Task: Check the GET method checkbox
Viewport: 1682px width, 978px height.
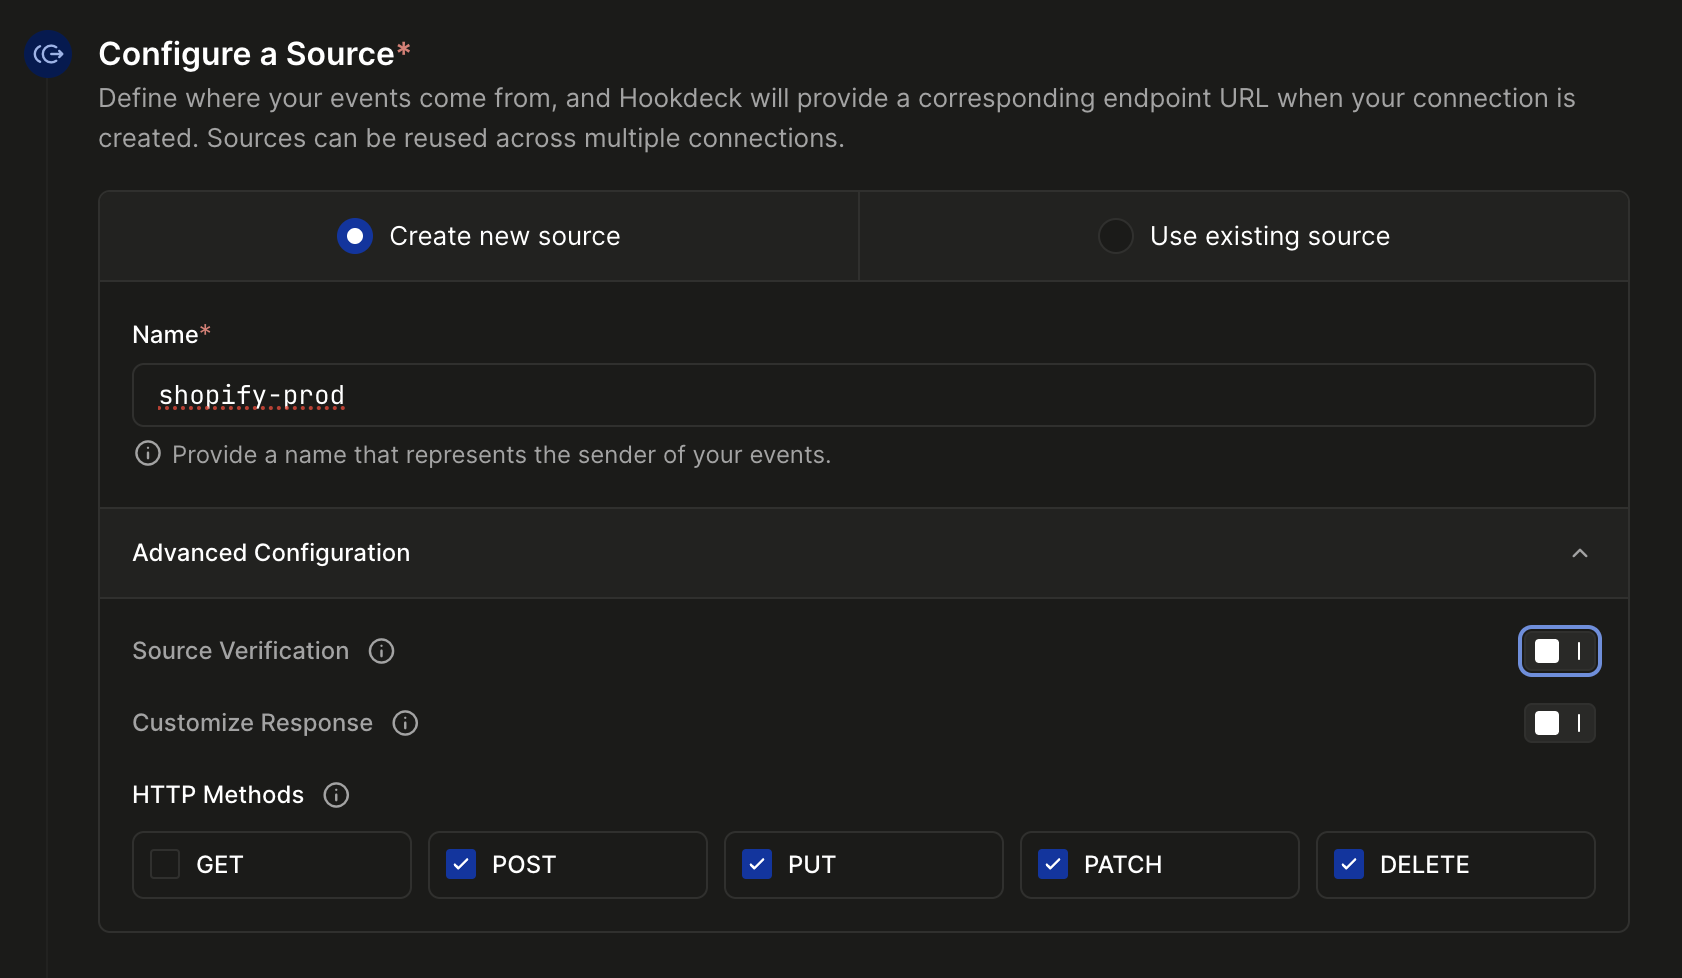Action: point(165,864)
